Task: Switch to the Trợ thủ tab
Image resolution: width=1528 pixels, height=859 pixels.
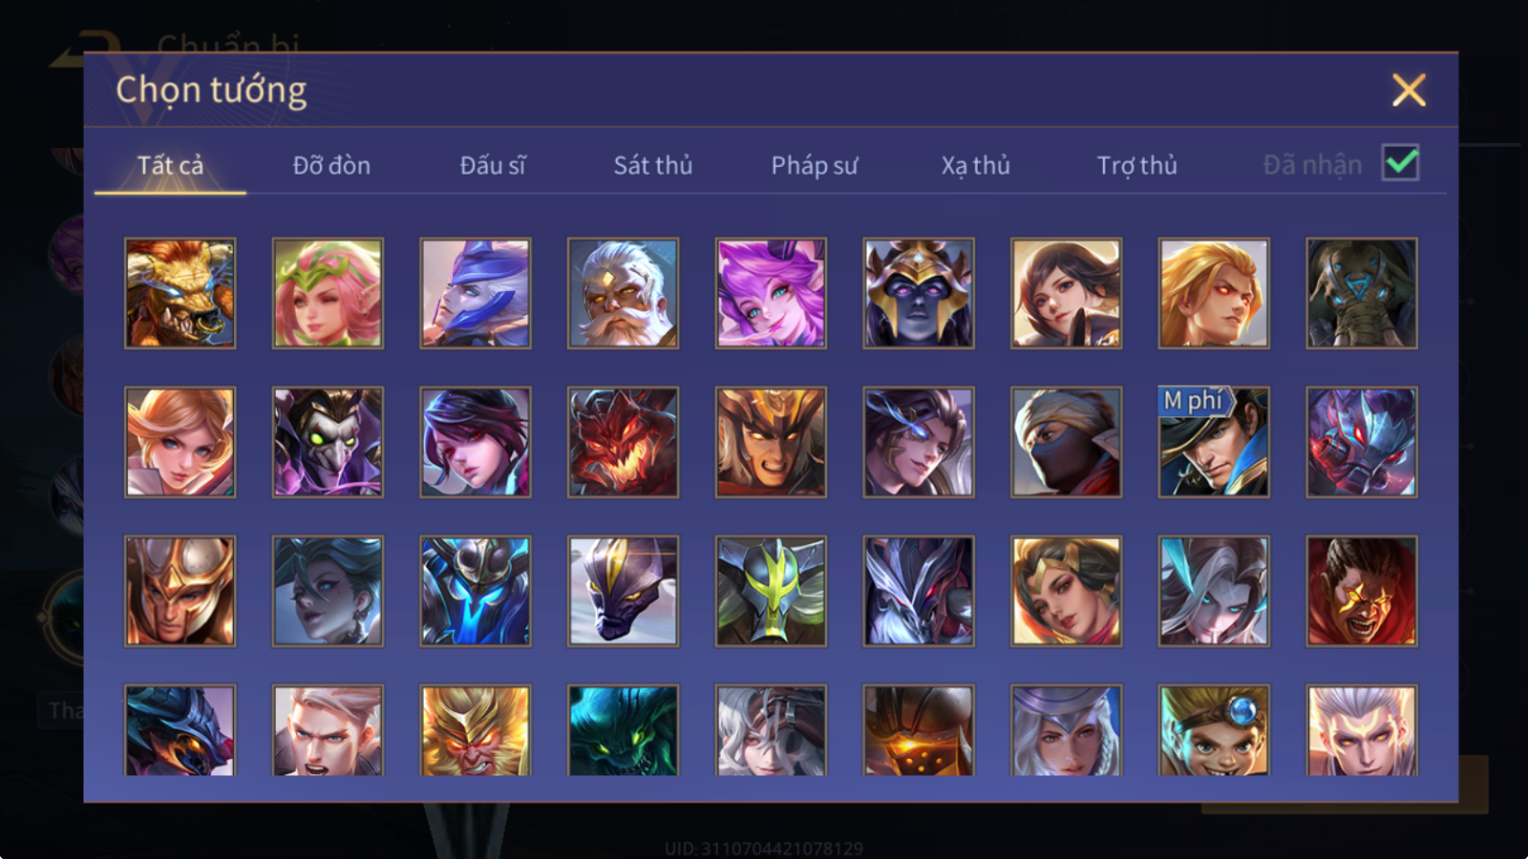Action: pos(1137,165)
